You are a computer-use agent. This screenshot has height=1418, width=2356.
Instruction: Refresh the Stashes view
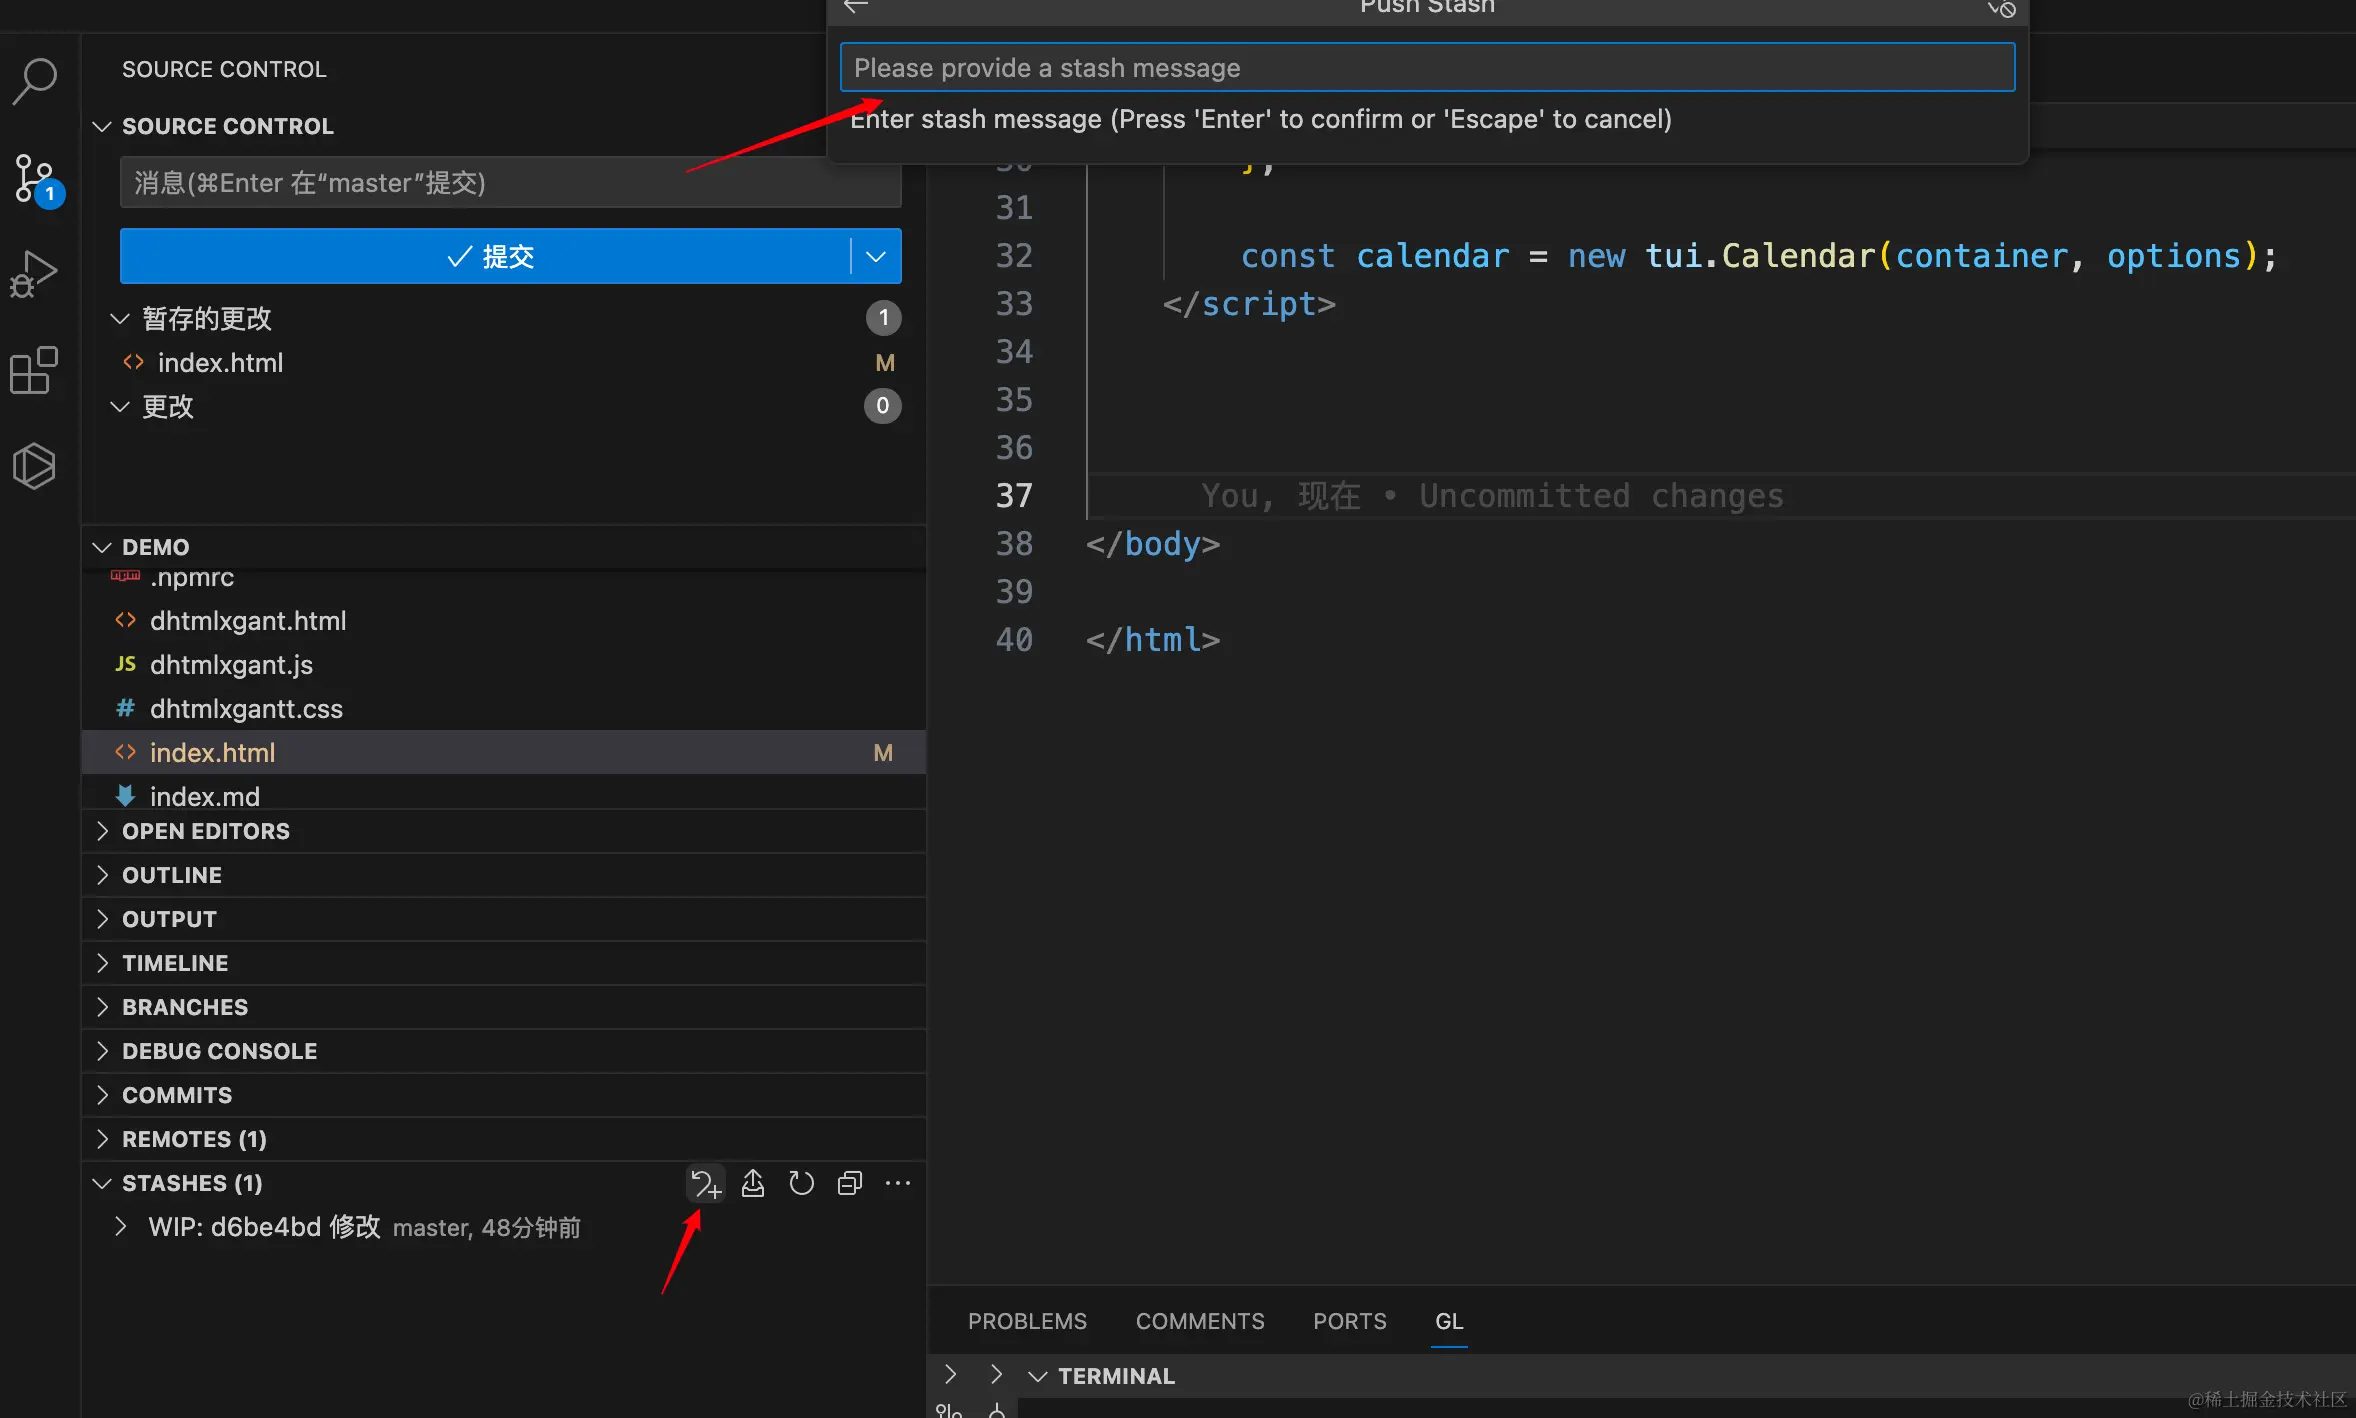(x=801, y=1184)
